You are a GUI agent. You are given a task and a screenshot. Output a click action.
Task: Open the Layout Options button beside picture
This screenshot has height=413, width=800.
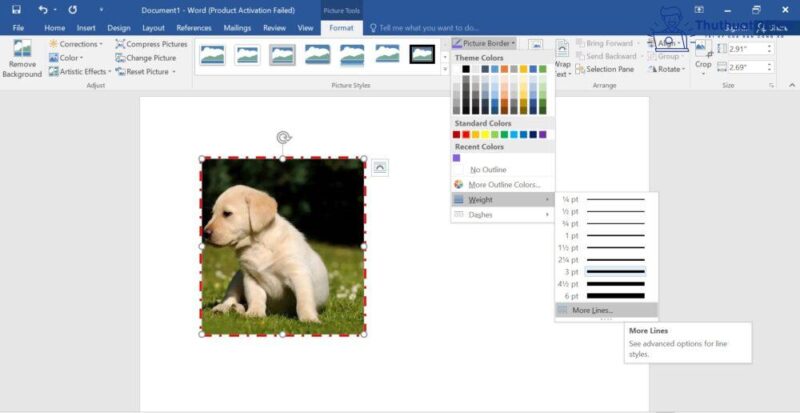tap(380, 167)
